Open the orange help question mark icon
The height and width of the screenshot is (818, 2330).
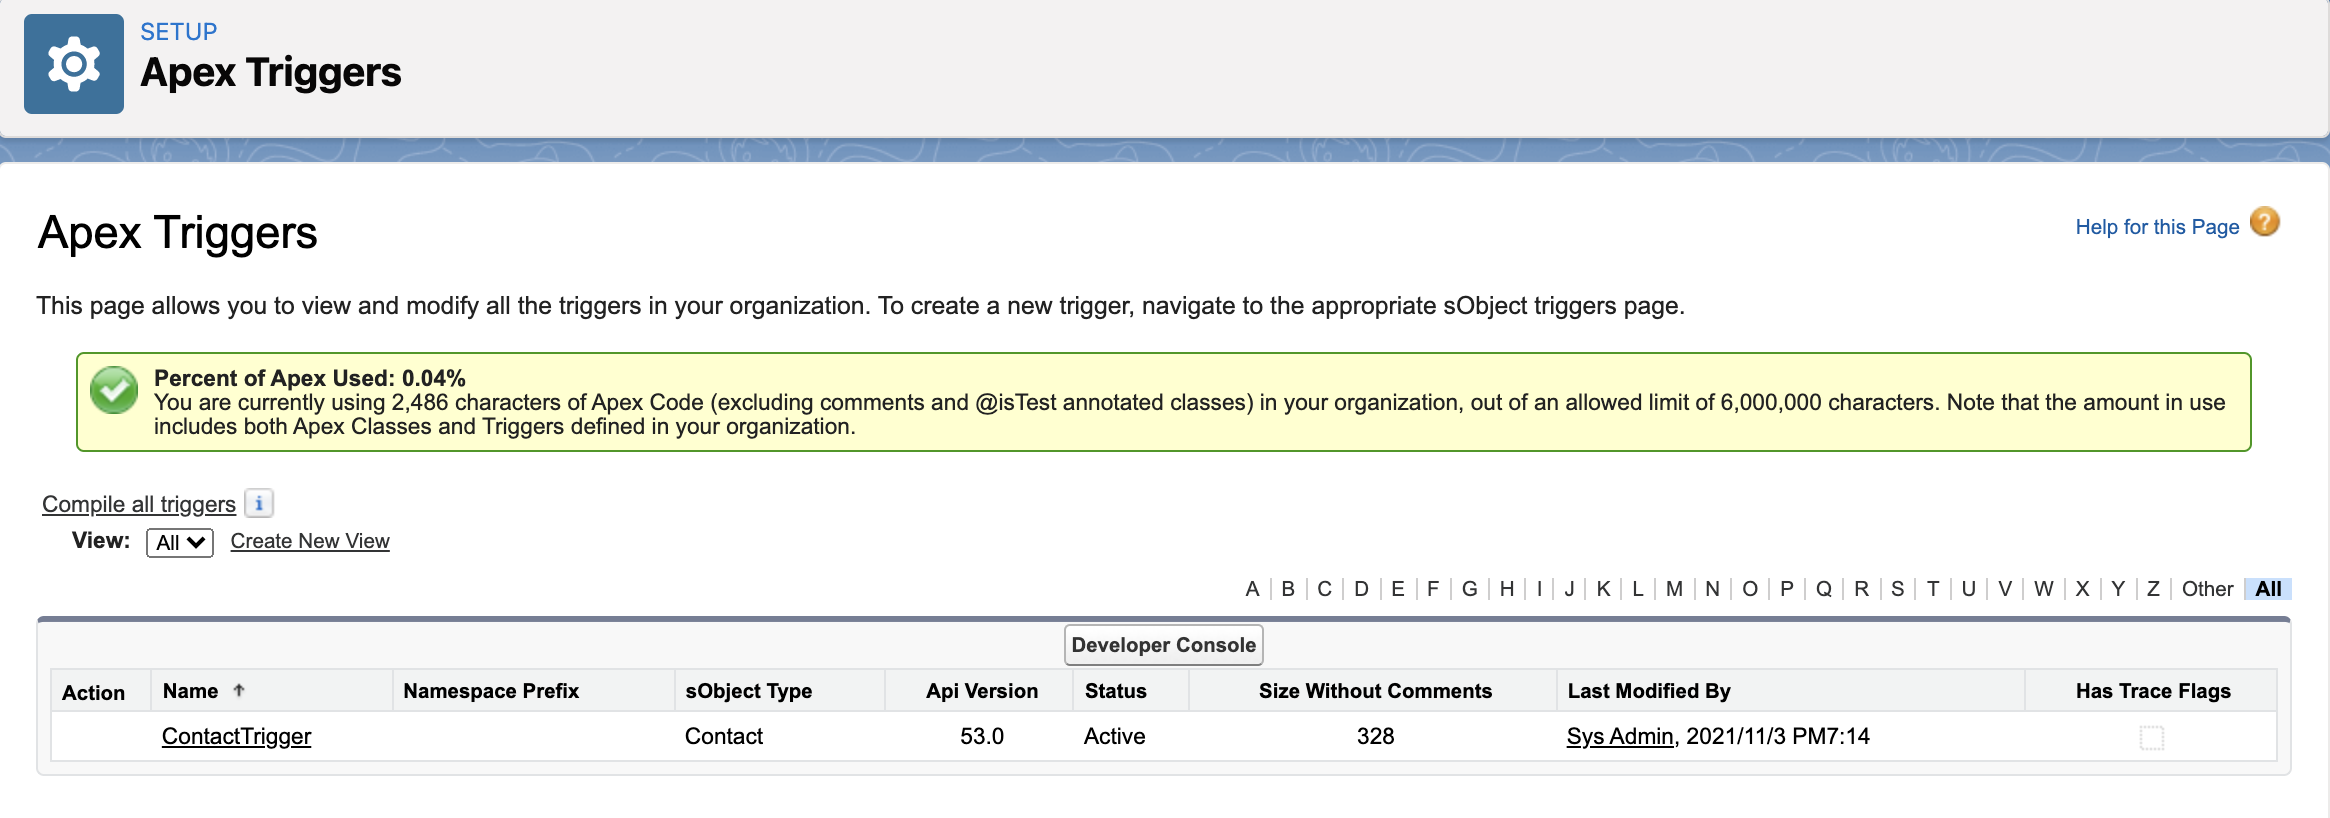[x=2265, y=222]
